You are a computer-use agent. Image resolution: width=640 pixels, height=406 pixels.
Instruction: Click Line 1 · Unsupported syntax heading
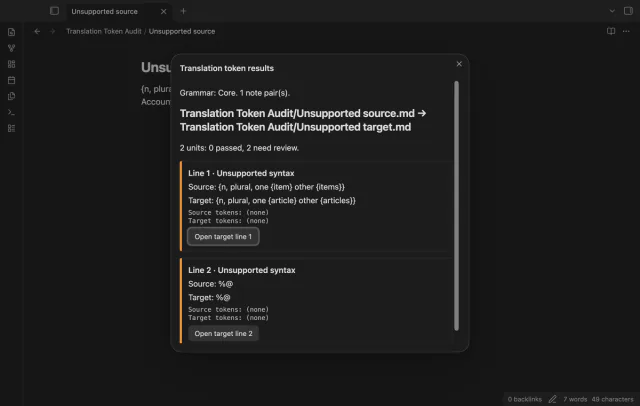coord(241,173)
